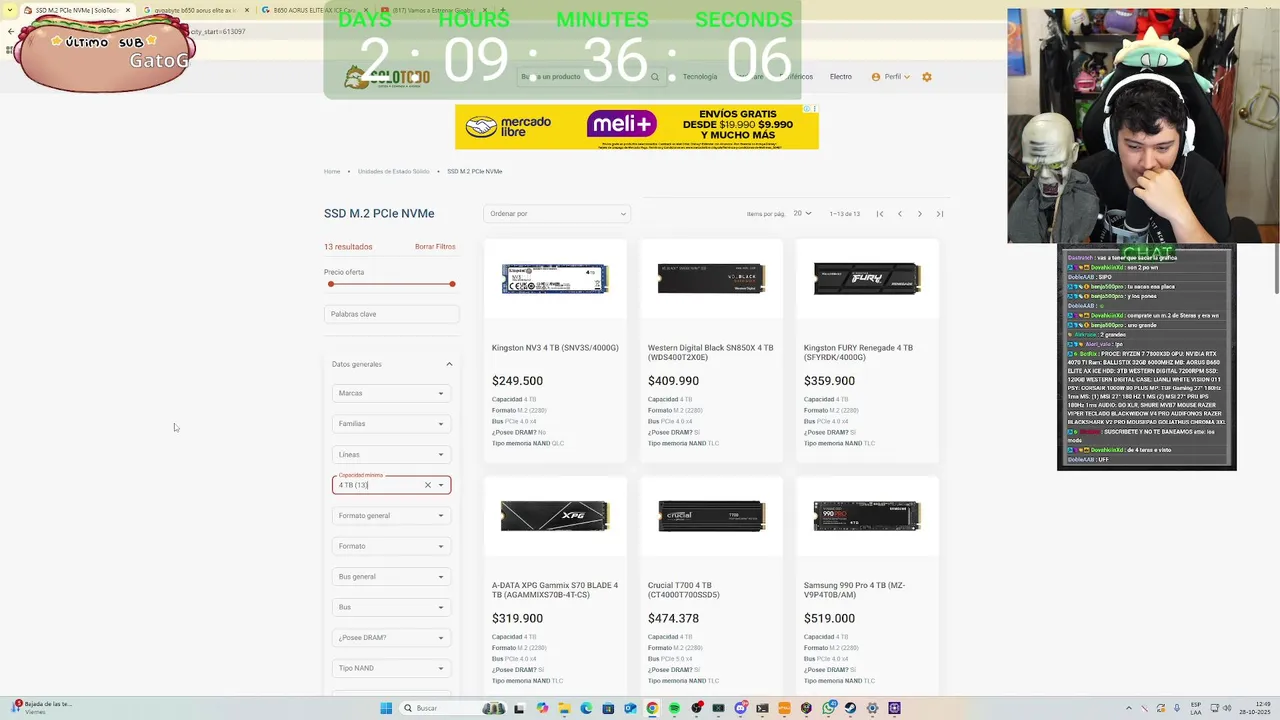Open the Electro menu in site header
The image size is (1280, 720).
tap(841, 77)
